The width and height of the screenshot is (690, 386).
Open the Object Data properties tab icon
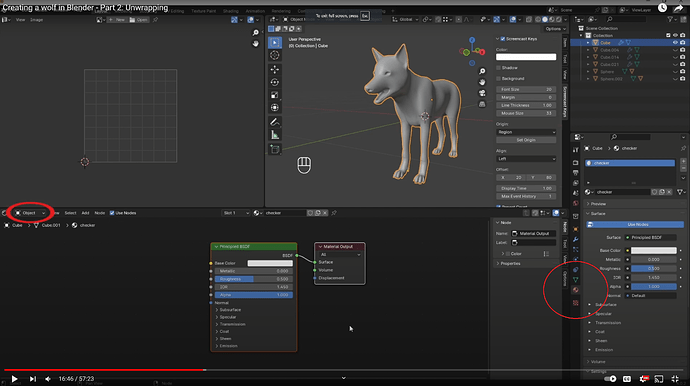pos(576,279)
